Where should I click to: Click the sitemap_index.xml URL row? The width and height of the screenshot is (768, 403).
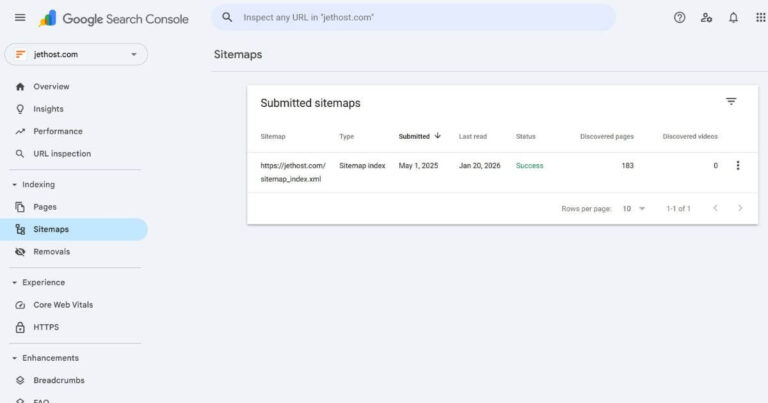(x=503, y=172)
